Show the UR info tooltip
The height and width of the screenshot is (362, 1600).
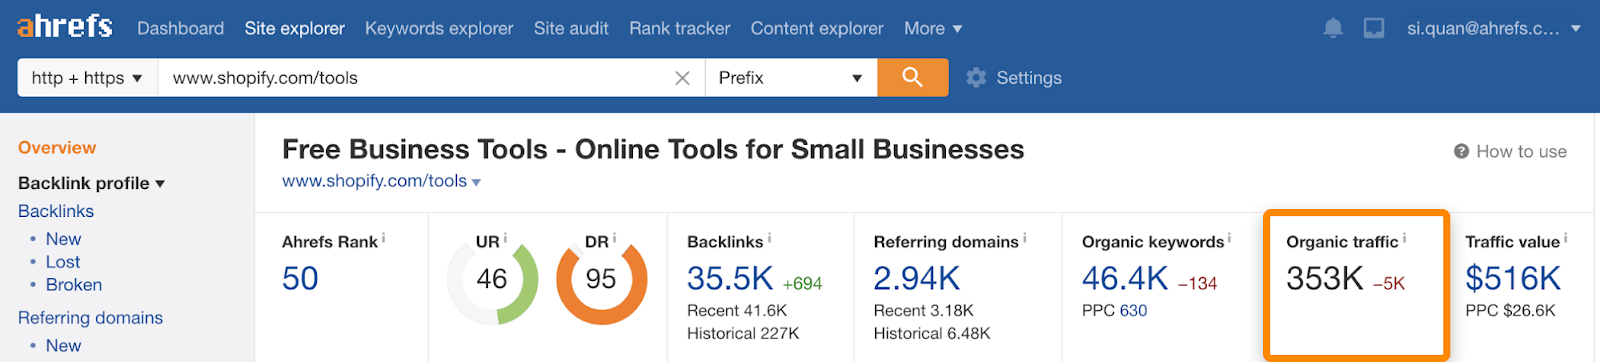point(505,239)
